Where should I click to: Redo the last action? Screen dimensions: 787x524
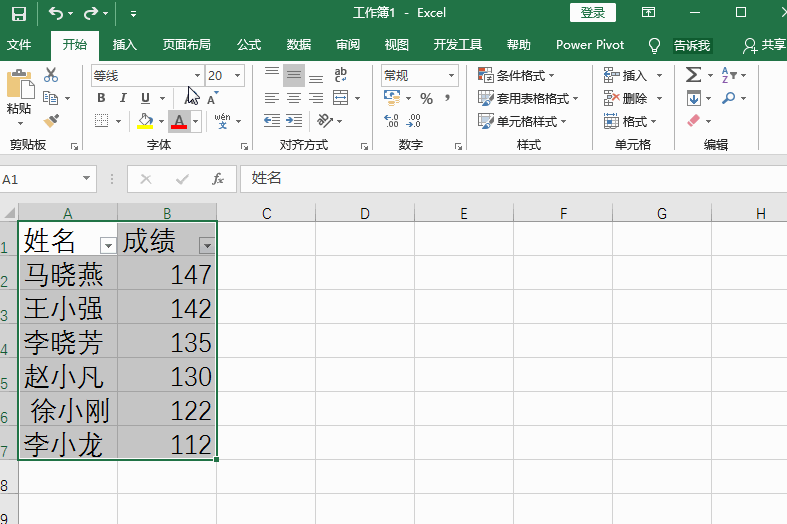pyautogui.click(x=91, y=14)
